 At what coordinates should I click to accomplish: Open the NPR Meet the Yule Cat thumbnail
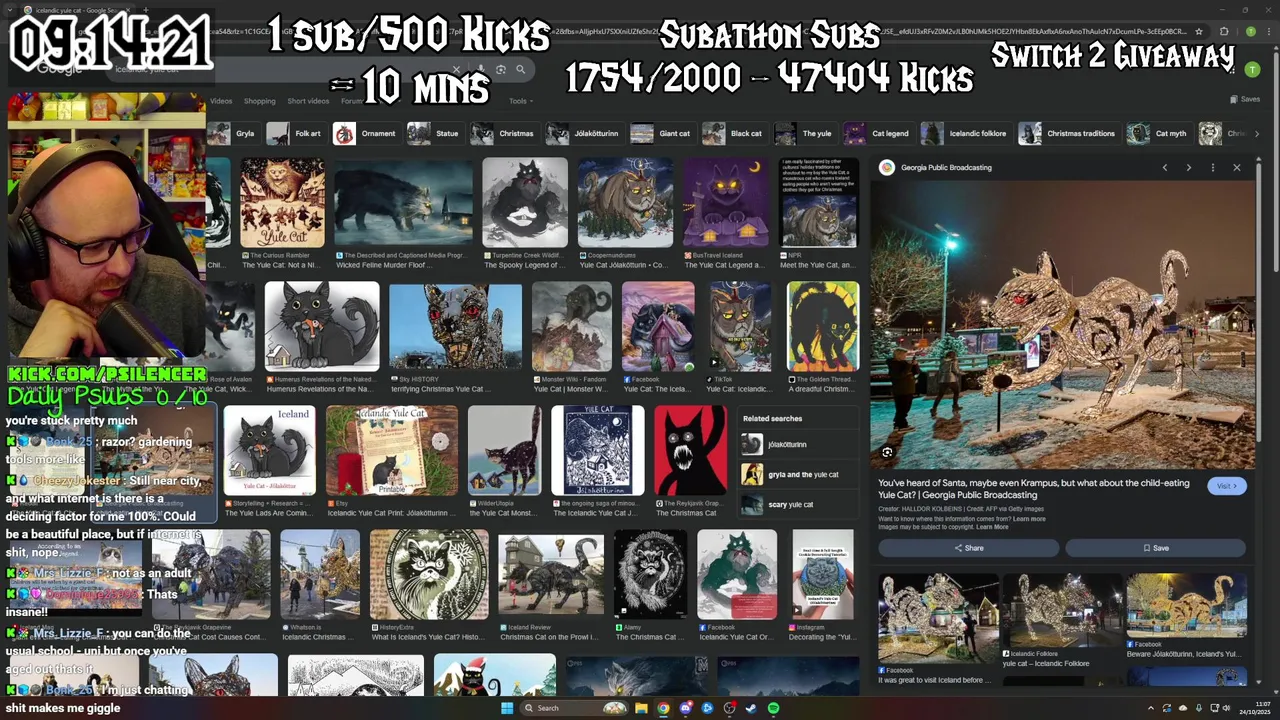(819, 203)
